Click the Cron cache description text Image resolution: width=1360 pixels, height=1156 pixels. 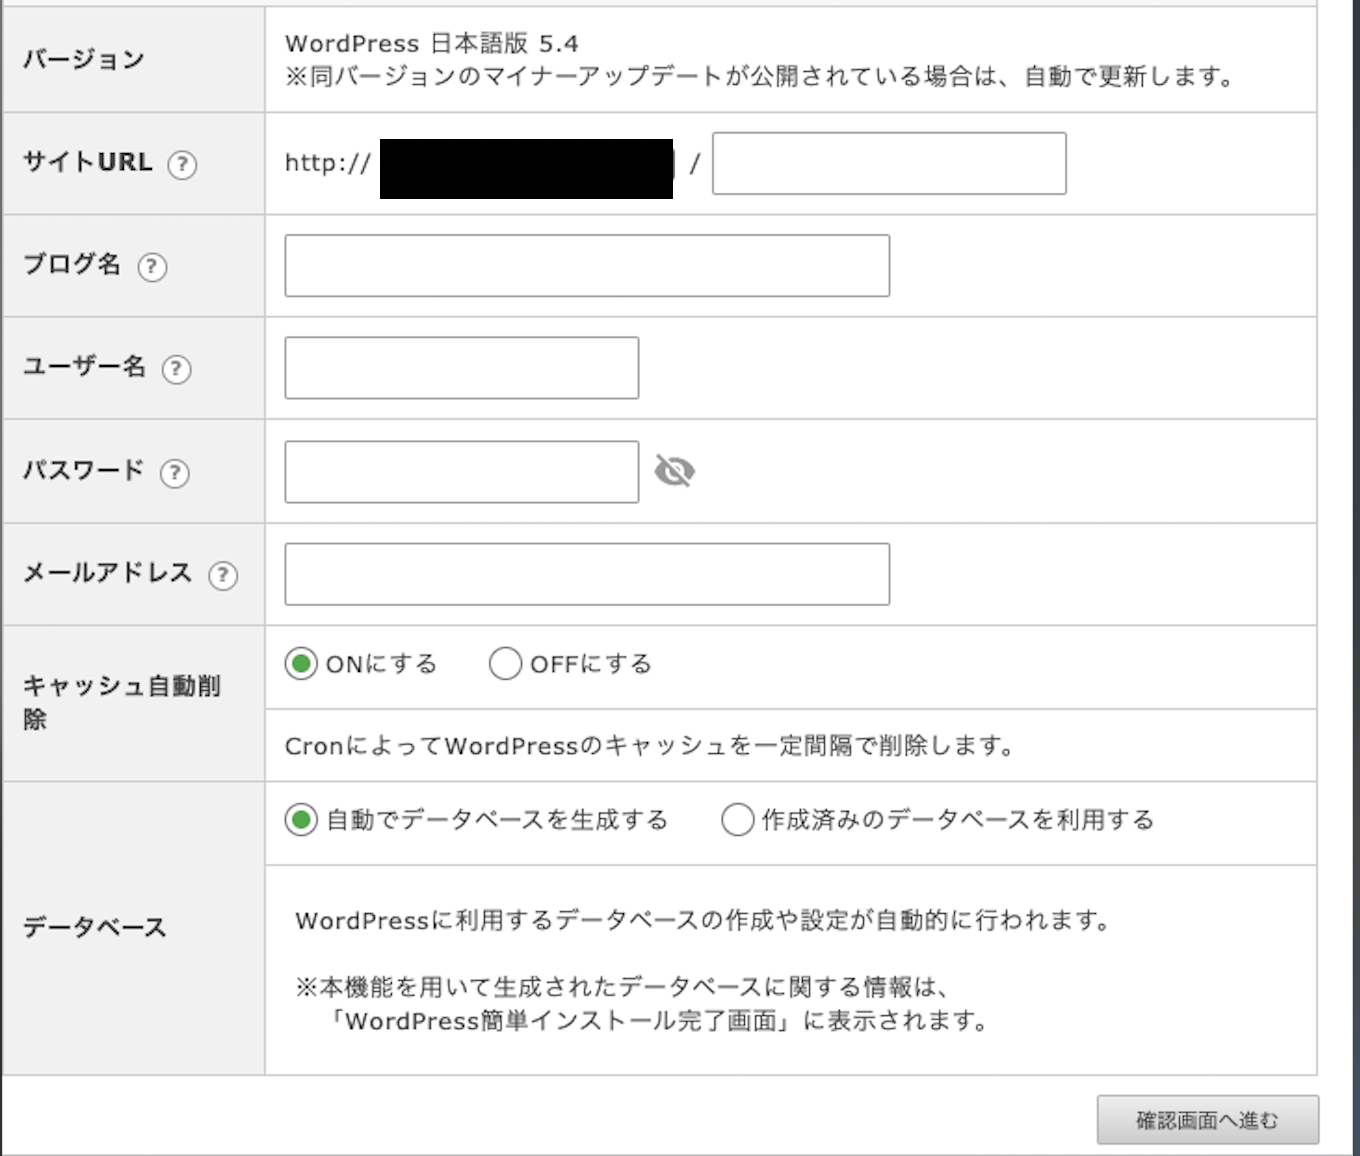point(650,746)
